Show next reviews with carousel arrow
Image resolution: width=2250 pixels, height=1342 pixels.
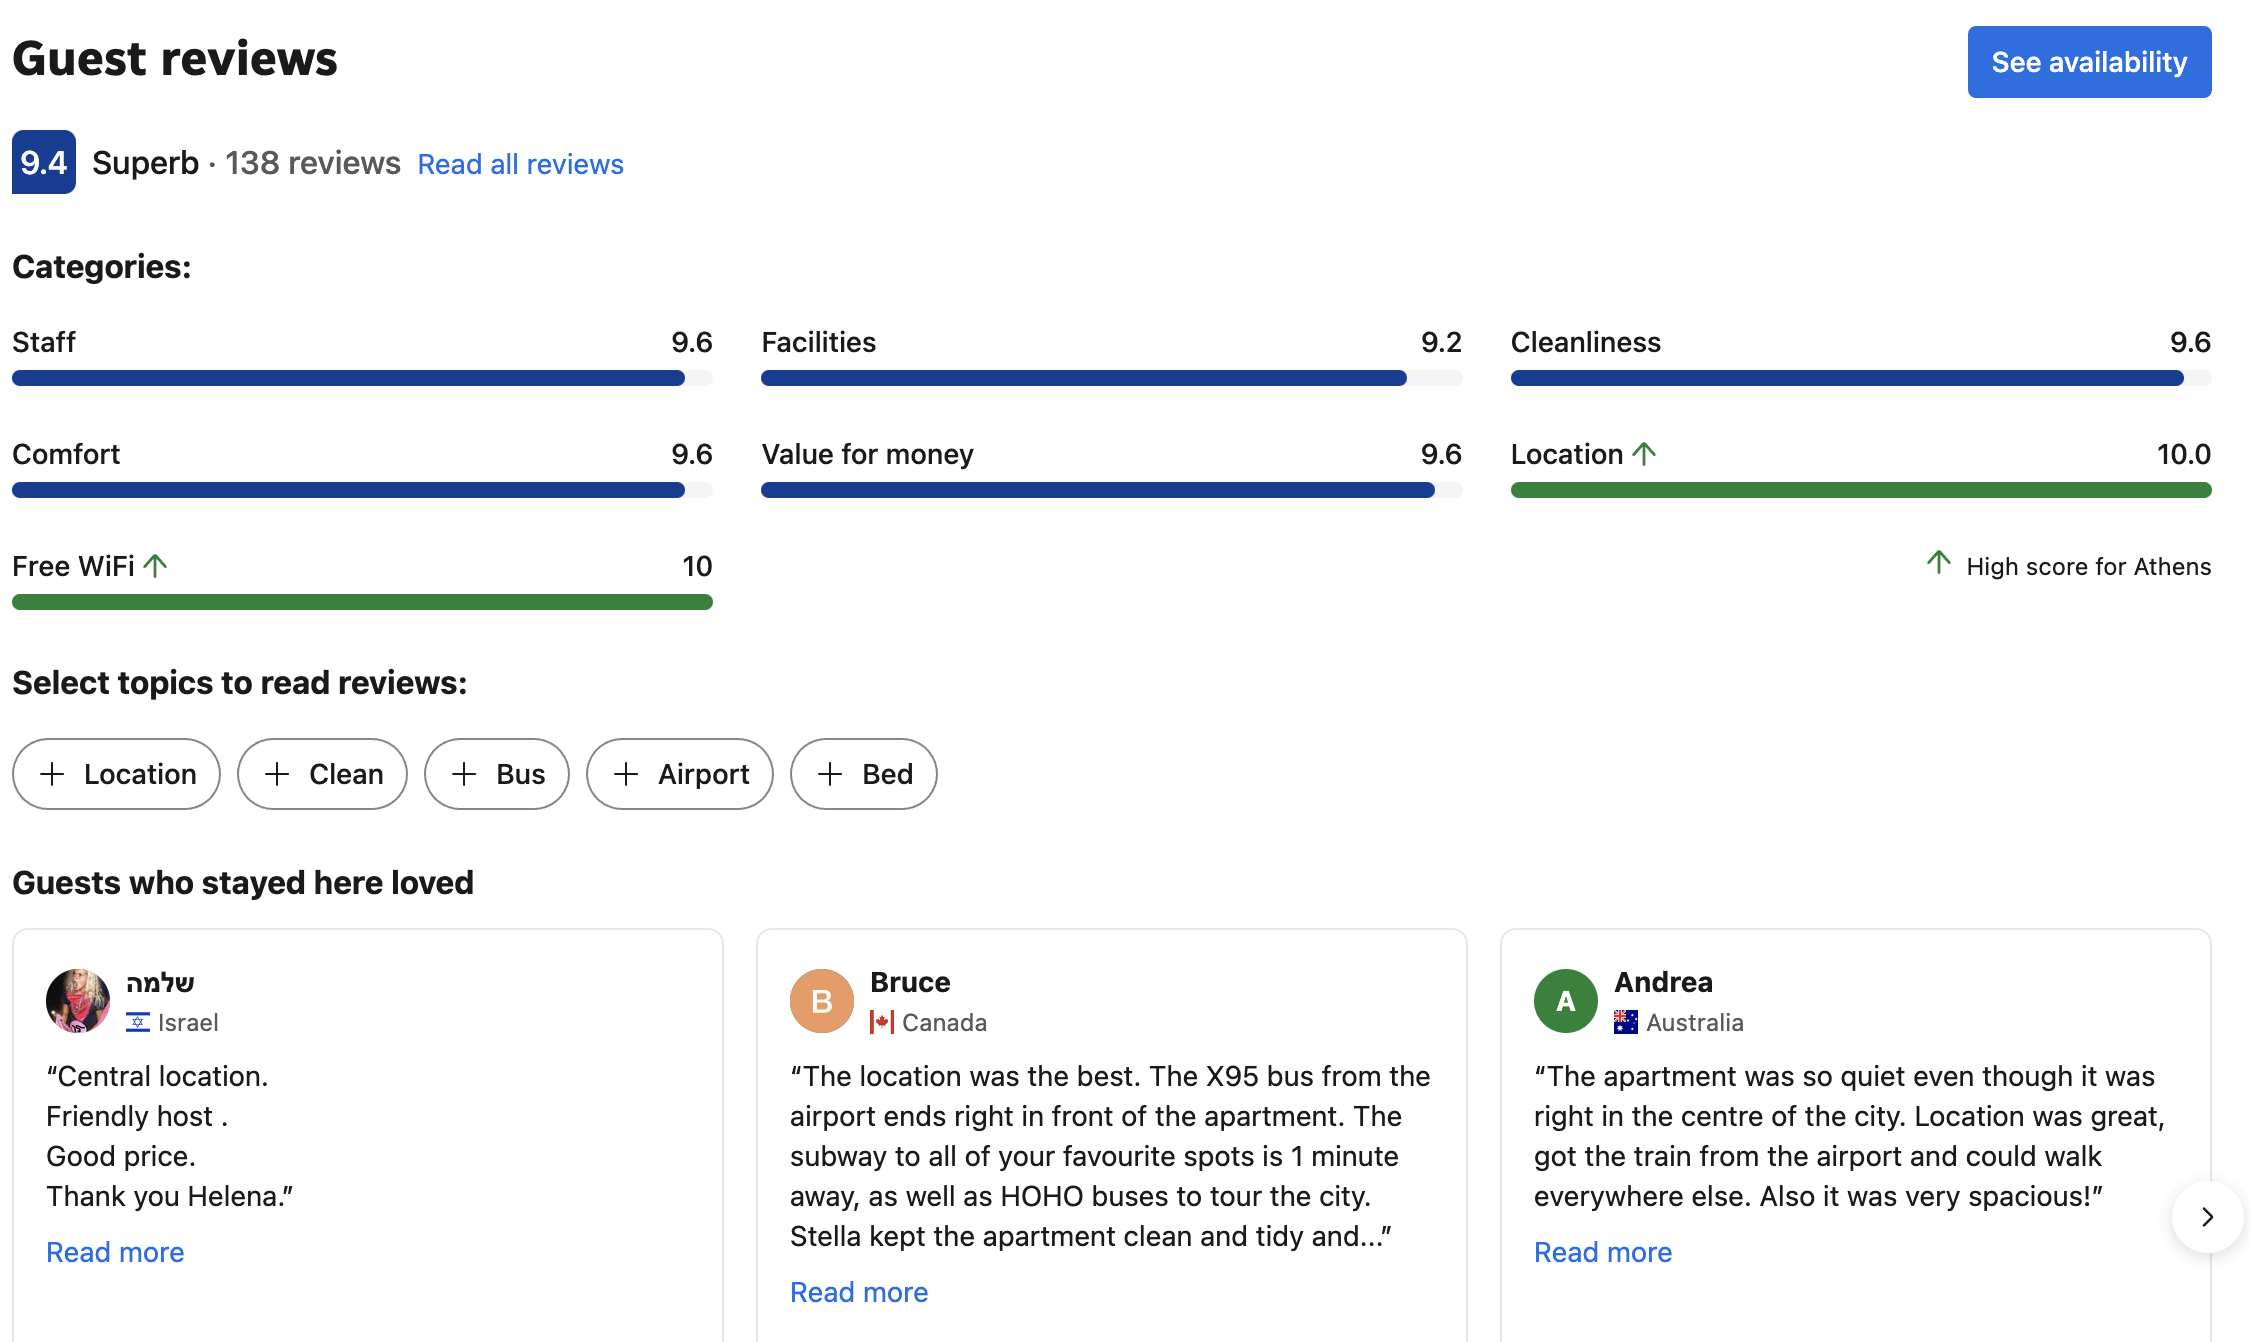pyautogui.click(x=2207, y=1217)
